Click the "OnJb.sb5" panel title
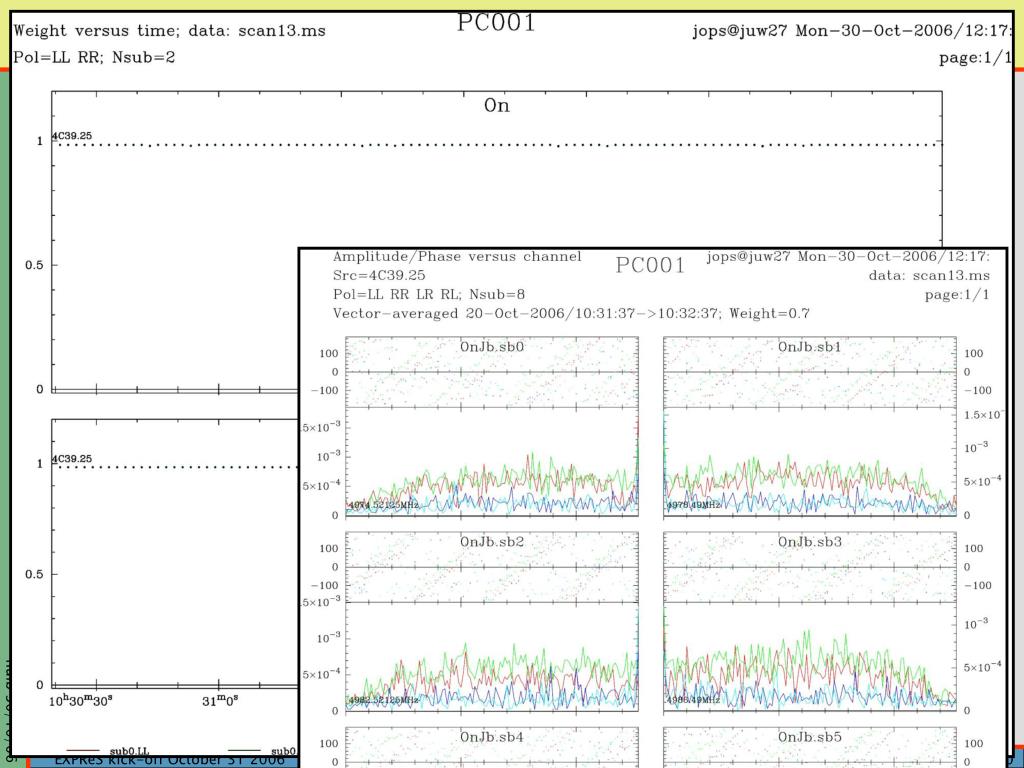 point(810,737)
